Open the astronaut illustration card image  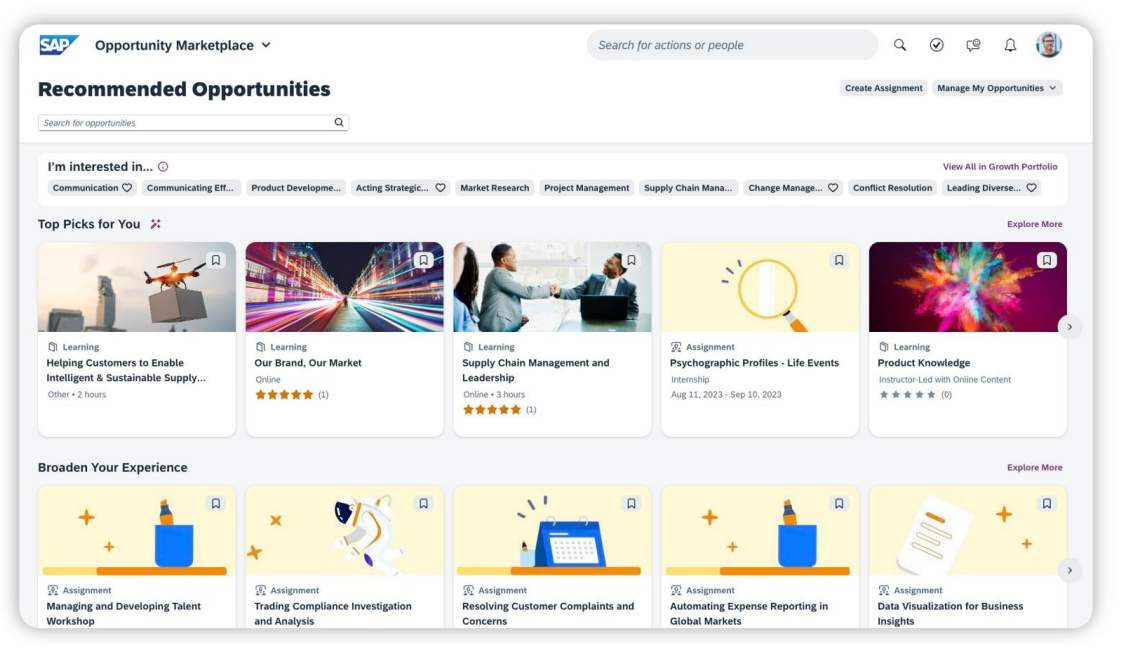(344, 530)
